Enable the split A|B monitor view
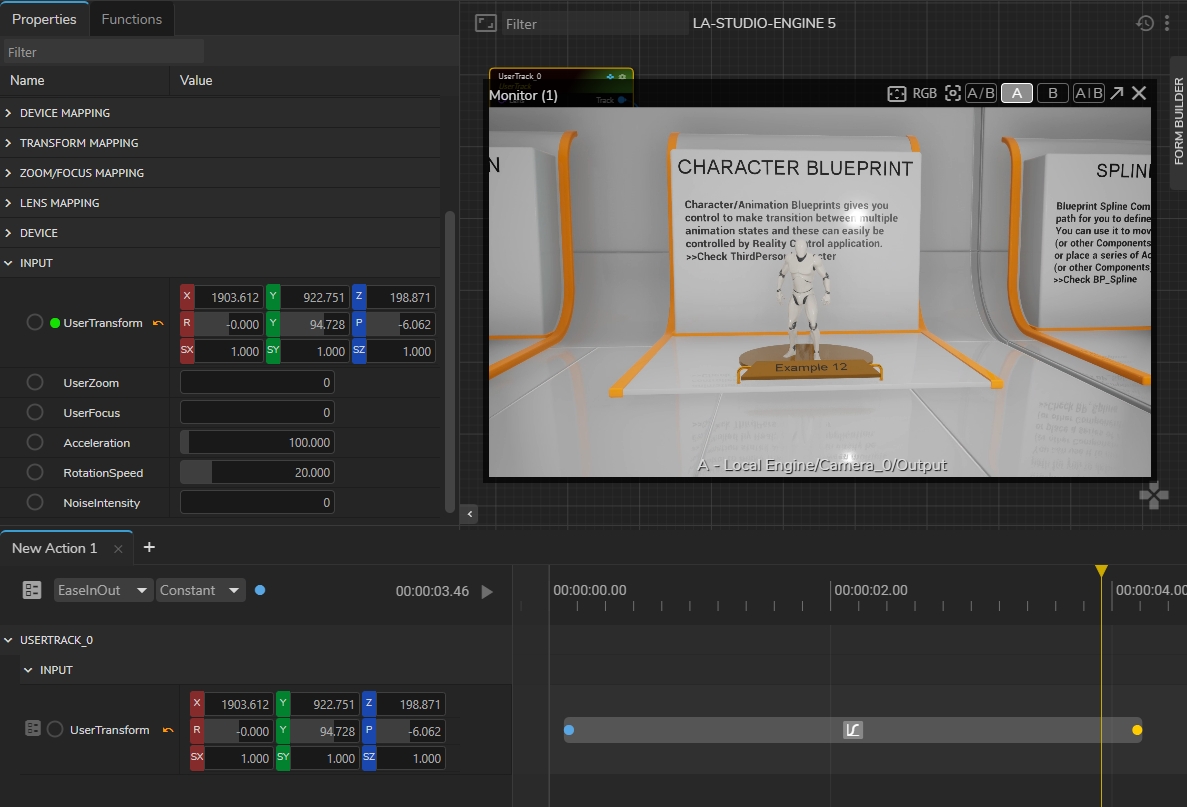The width and height of the screenshot is (1187, 807). point(1088,93)
